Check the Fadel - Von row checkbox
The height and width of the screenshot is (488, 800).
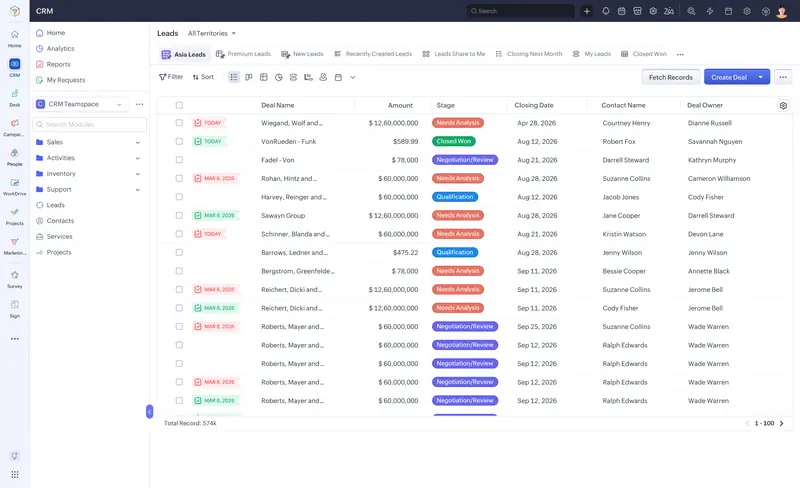[x=179, y=160]
